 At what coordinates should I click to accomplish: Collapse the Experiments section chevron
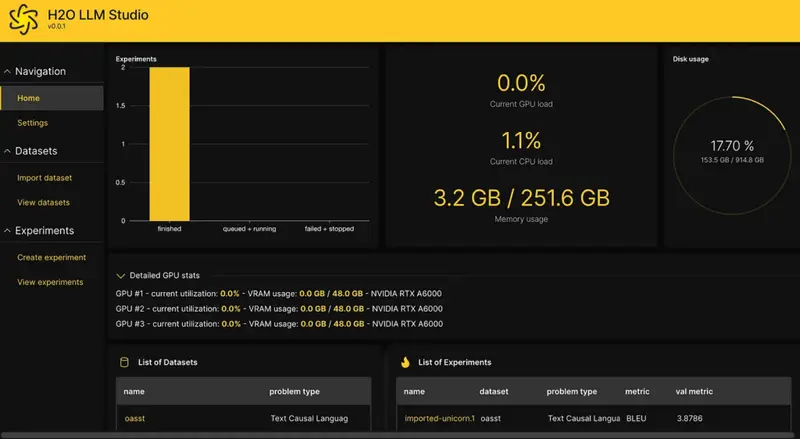[x=7, y=231]
